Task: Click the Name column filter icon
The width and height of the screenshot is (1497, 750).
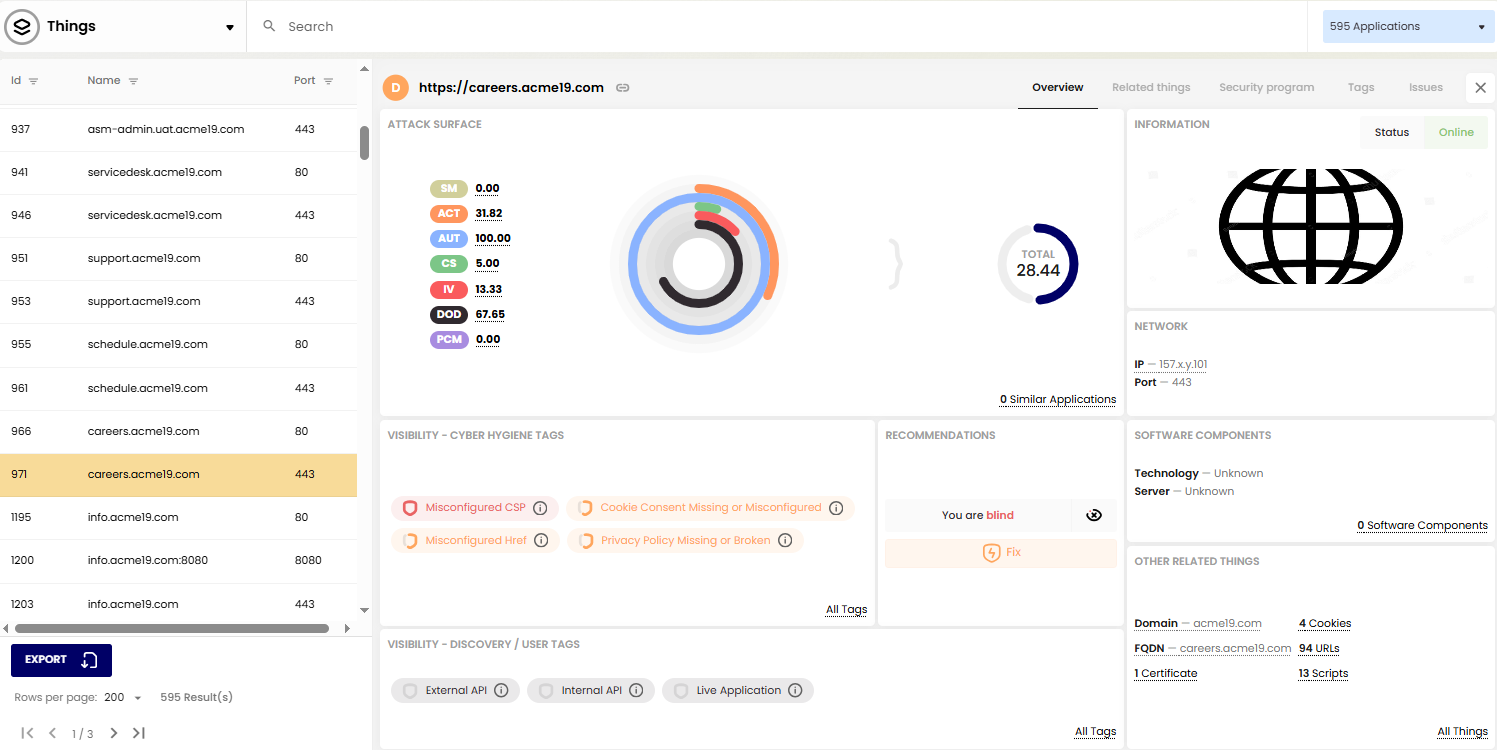Action: (133, 81)
